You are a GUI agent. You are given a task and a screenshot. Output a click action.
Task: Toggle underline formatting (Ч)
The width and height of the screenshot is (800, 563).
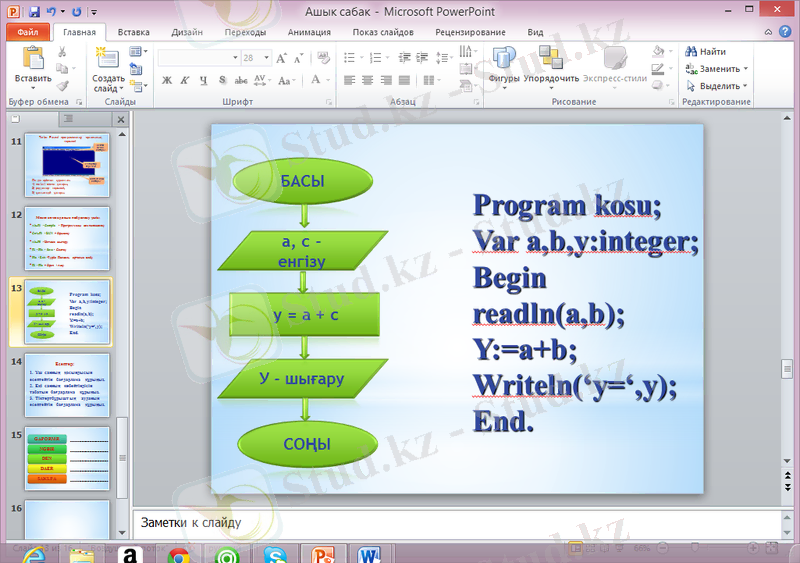pos(203,81)
